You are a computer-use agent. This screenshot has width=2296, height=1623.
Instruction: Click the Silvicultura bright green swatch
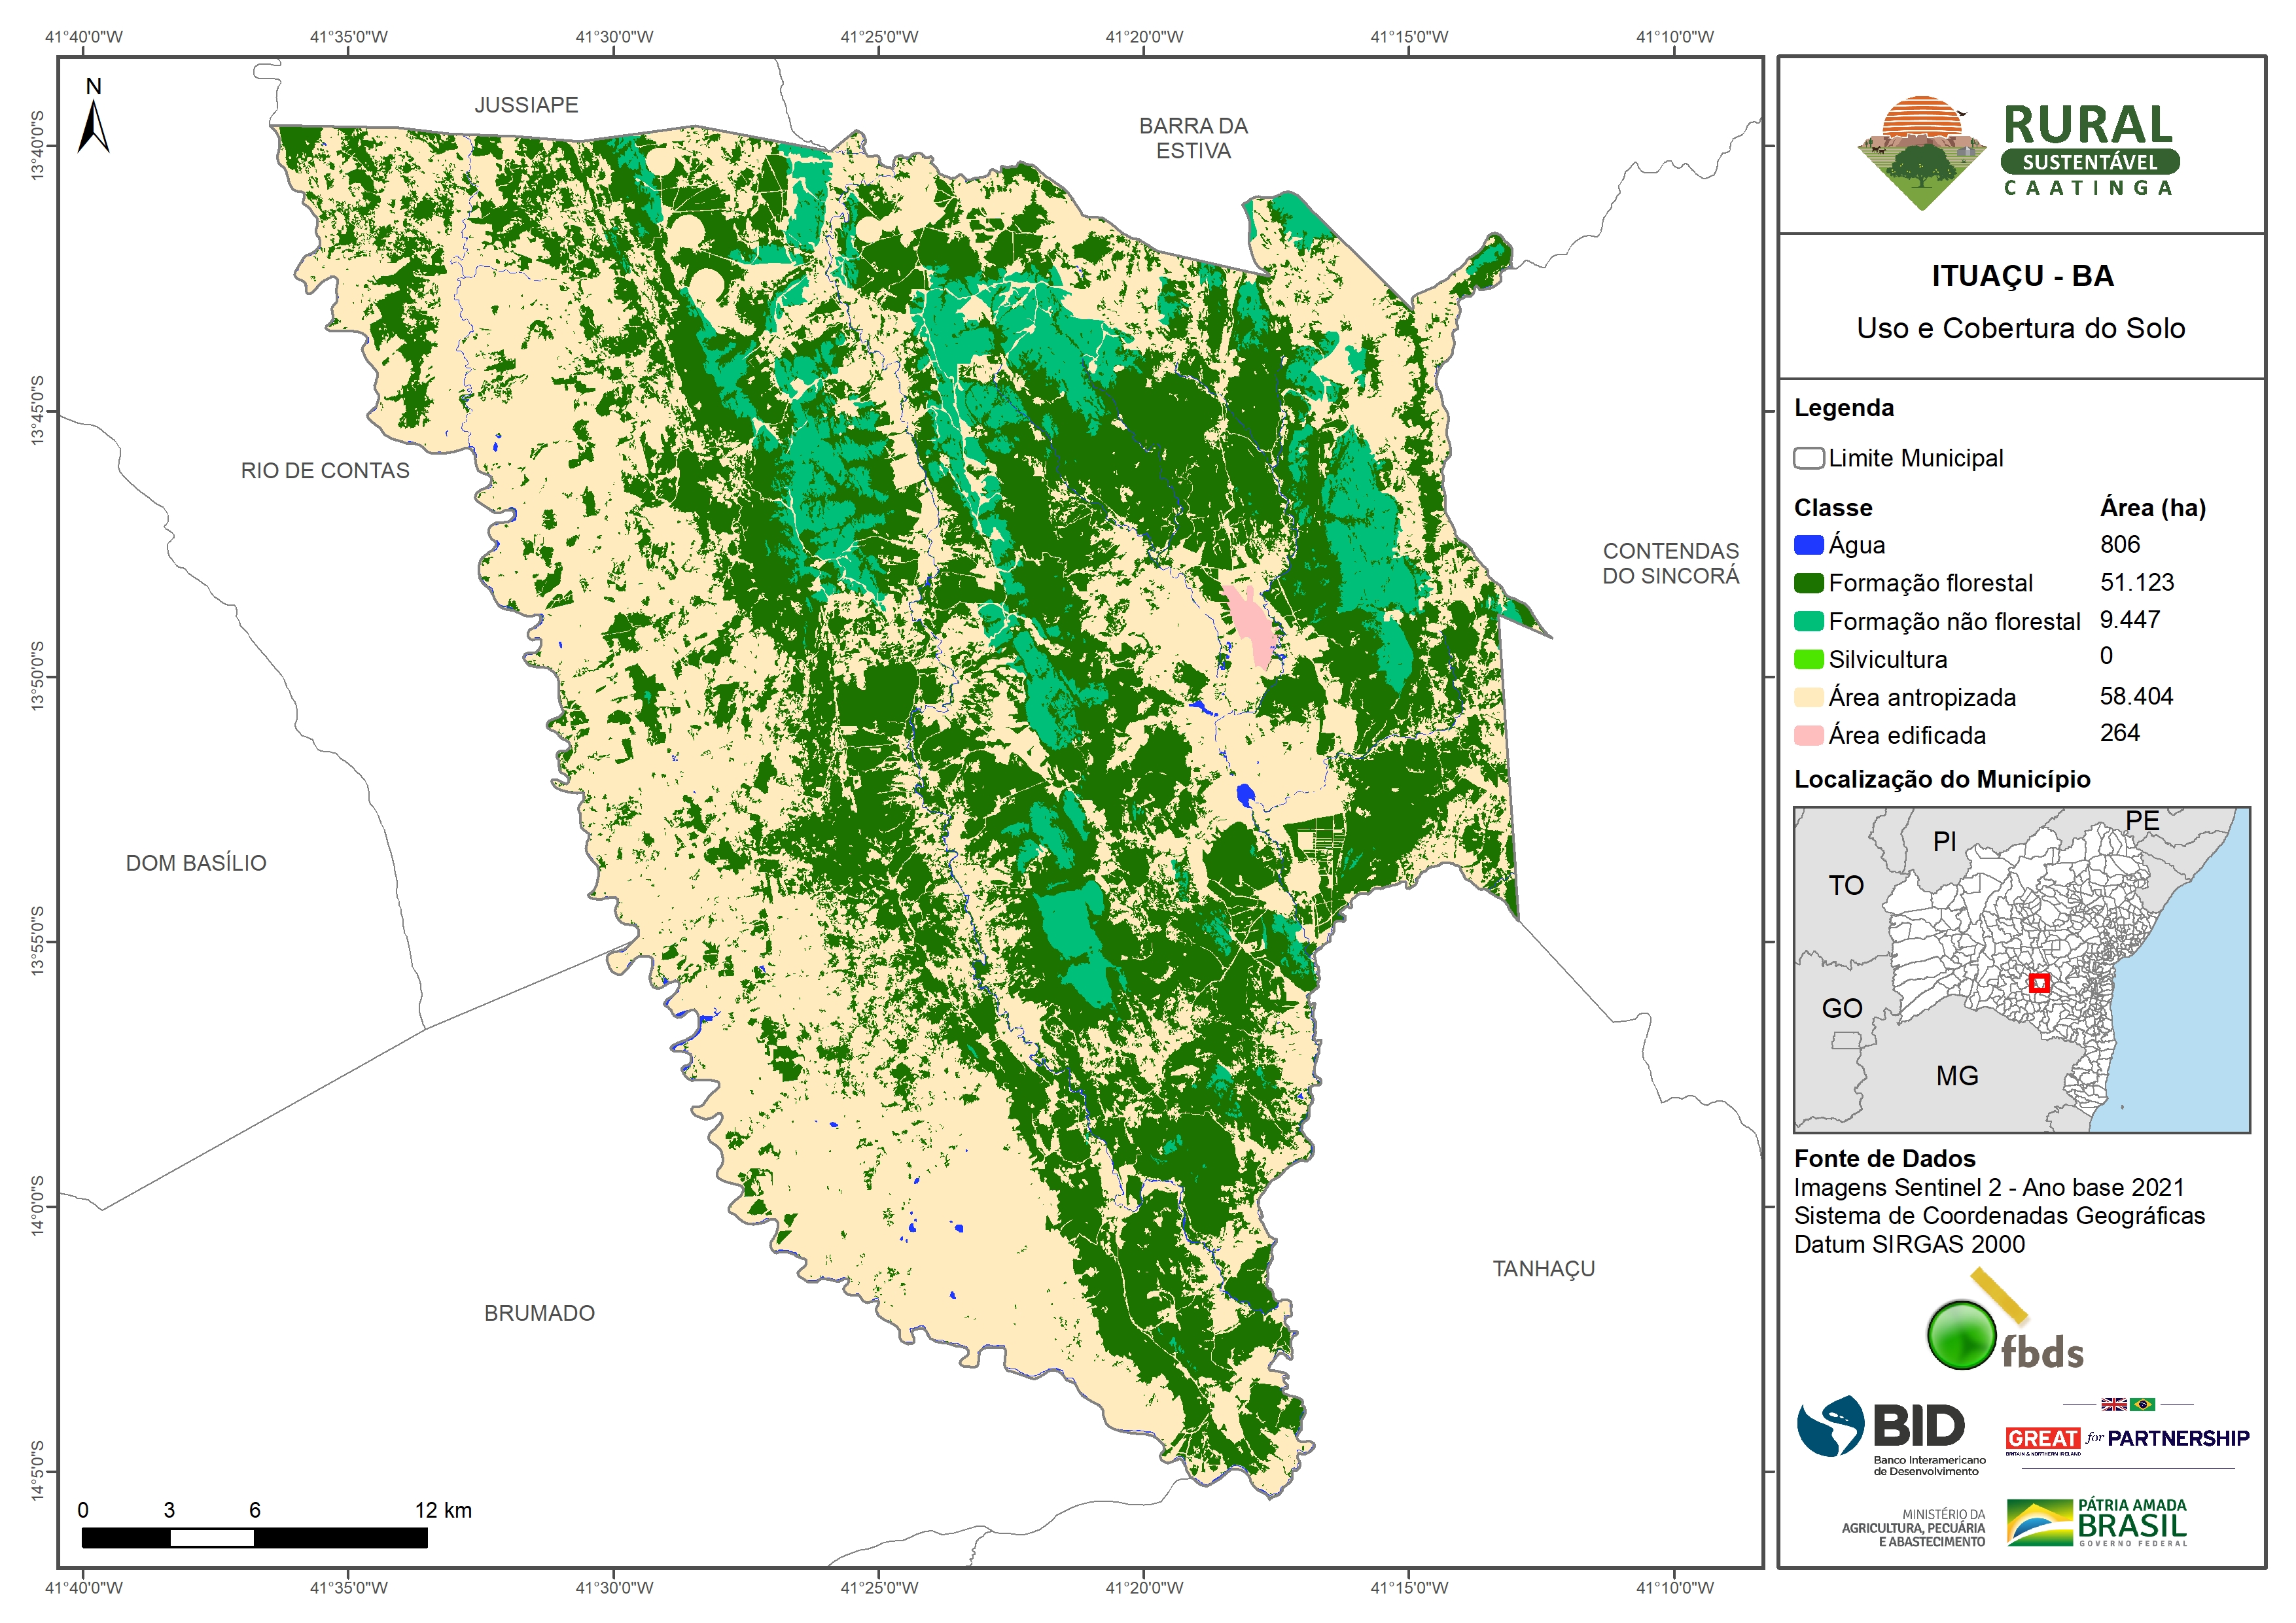pos(1808,659)
